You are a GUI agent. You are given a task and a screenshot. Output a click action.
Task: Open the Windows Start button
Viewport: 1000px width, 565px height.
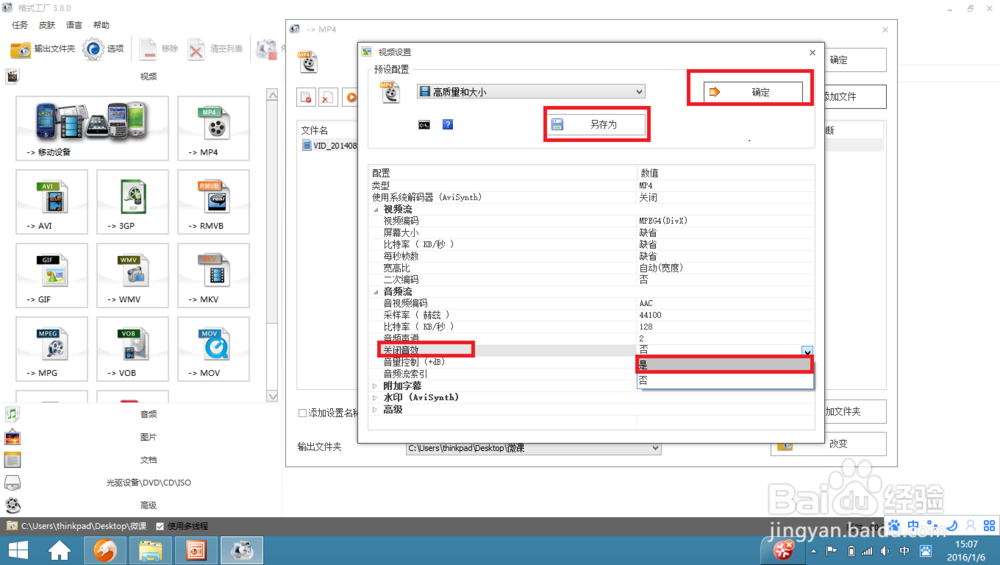click(x=18, y=550)
